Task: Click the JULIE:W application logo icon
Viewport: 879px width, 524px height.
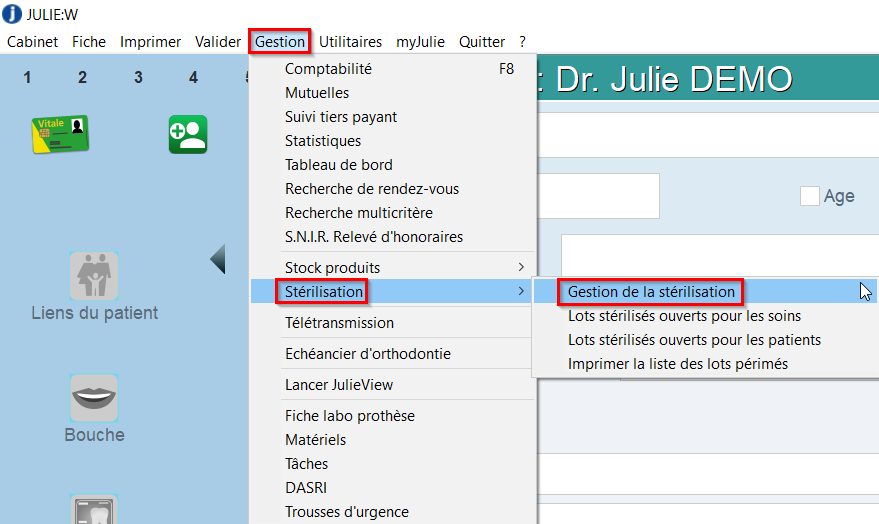Action: click(x=12, y=14)
